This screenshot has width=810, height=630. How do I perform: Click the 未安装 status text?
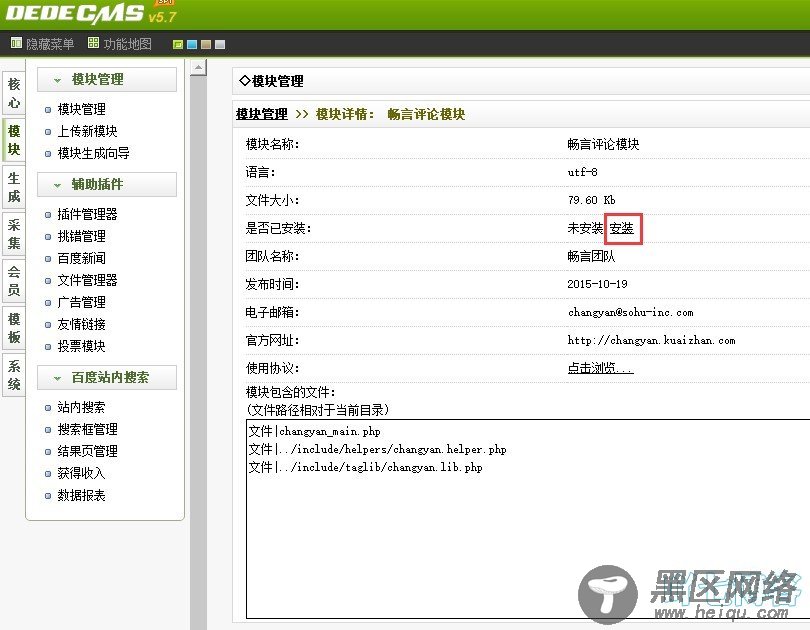click(585, 228)
